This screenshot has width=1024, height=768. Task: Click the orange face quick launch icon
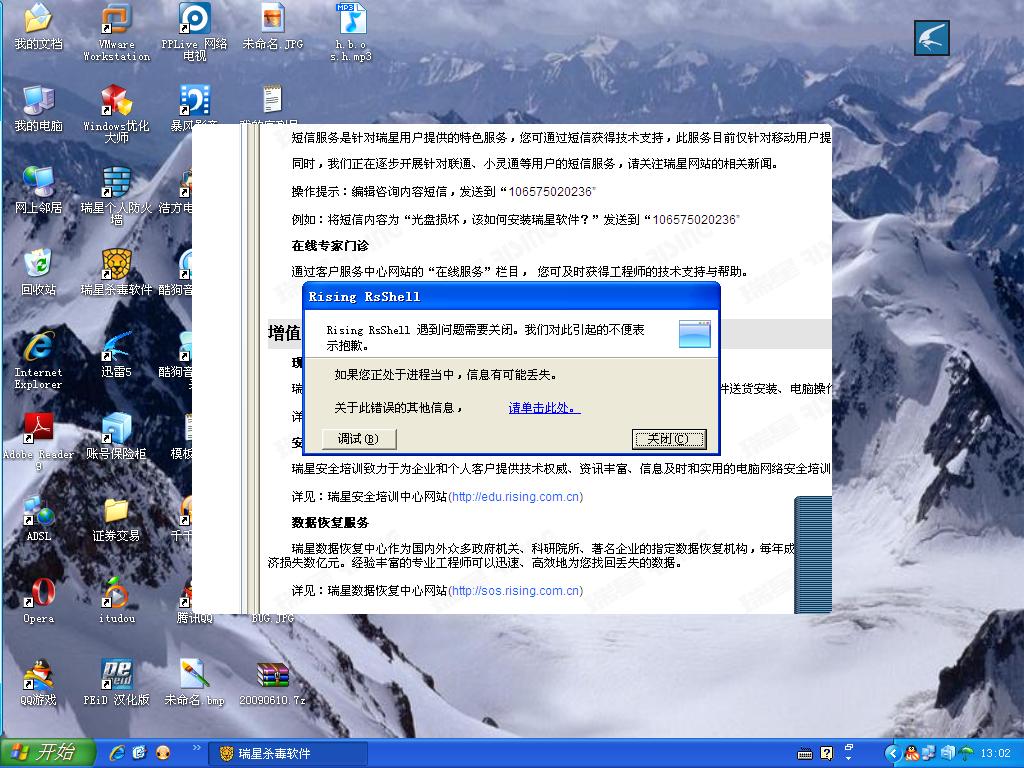tap(163, 753)
